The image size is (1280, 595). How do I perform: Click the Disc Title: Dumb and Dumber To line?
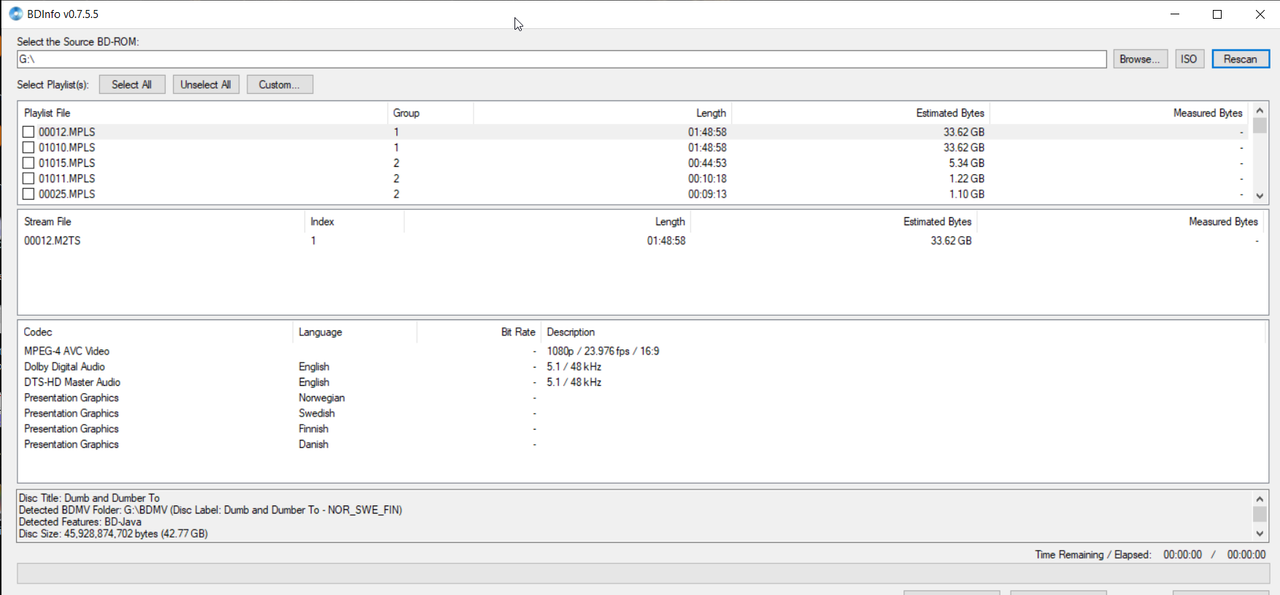pos(89,498)
